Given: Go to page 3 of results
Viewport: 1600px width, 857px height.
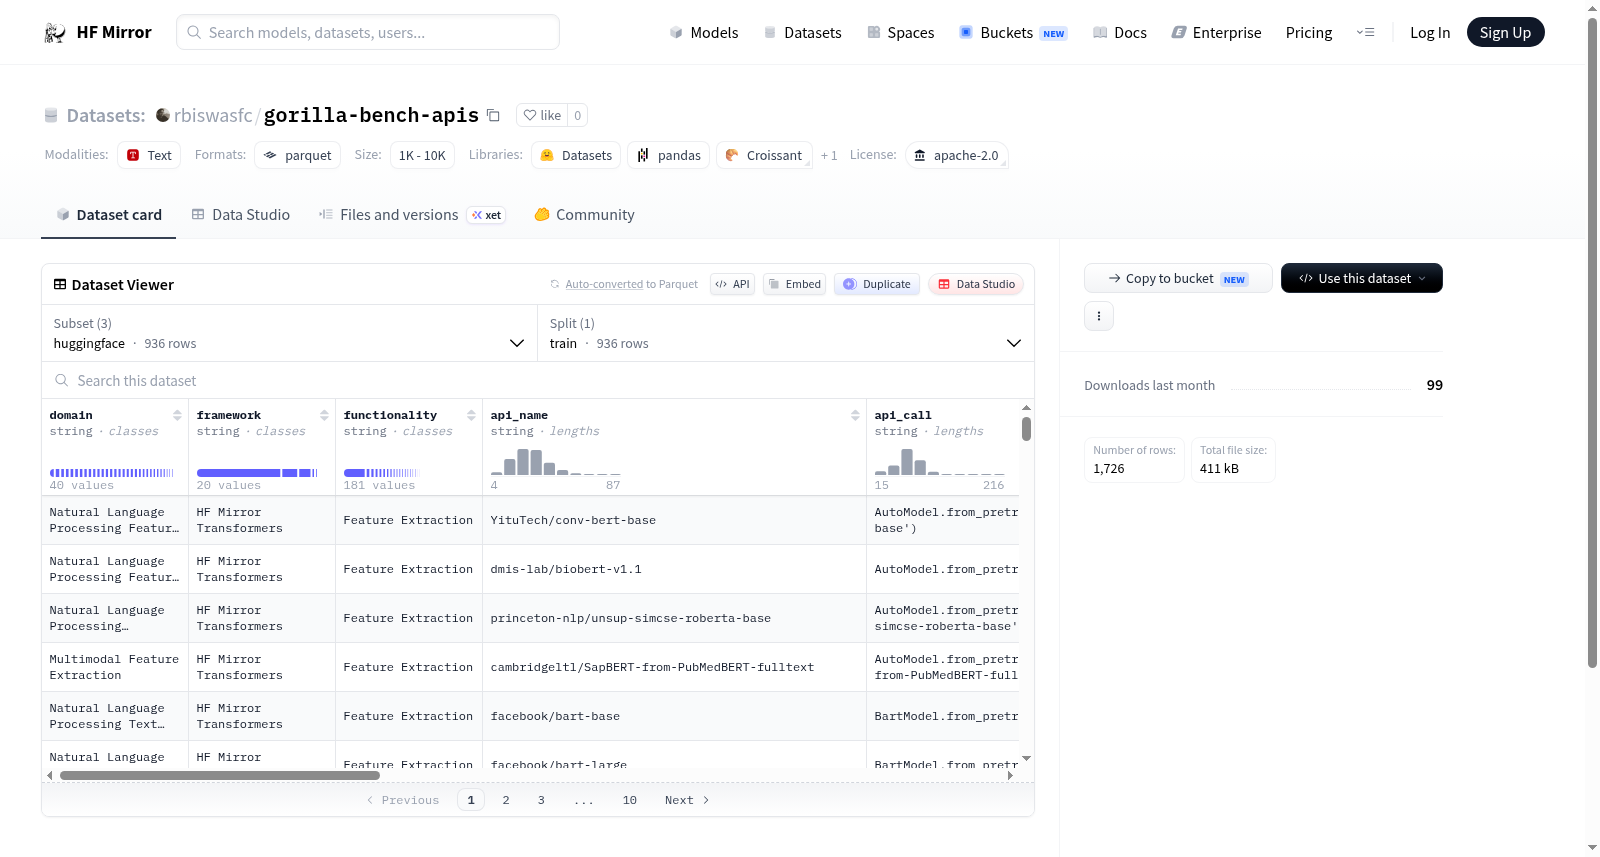Looking at the screenshot, I should [x=541, y=800].
